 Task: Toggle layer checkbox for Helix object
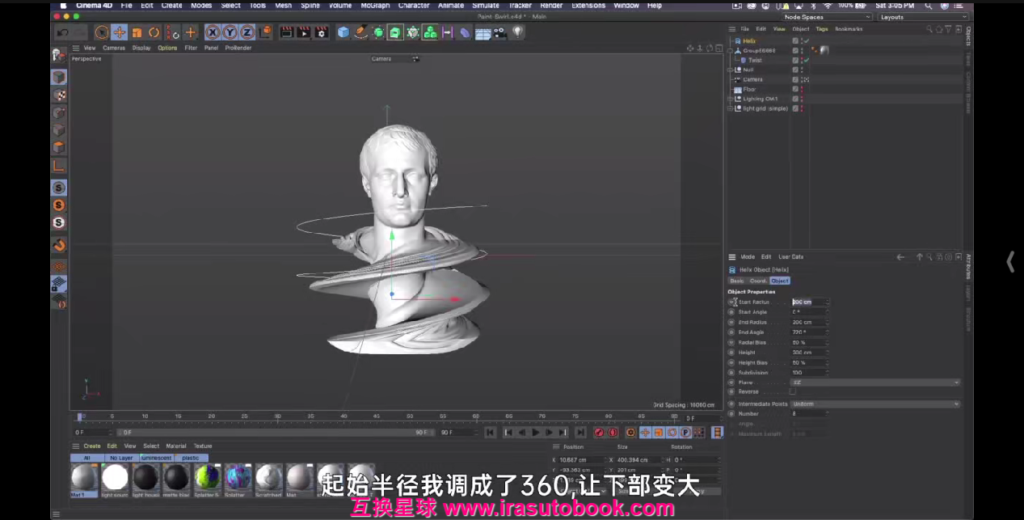pos(795,41)
